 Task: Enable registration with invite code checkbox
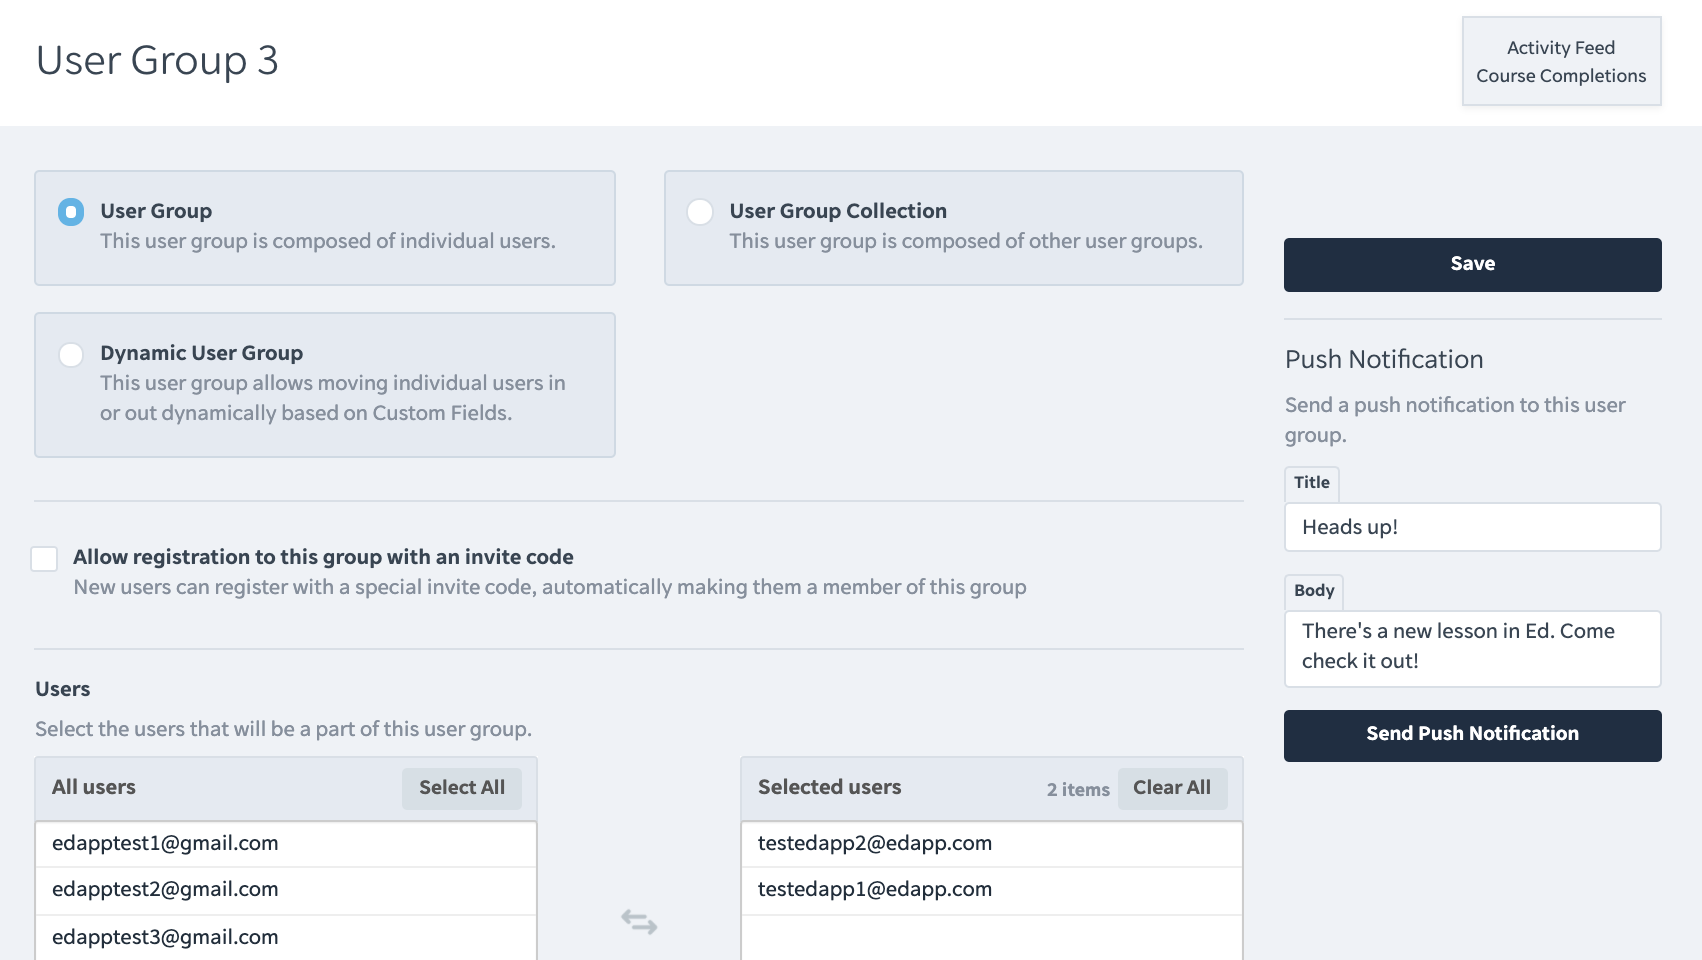[x=44, y=559]
